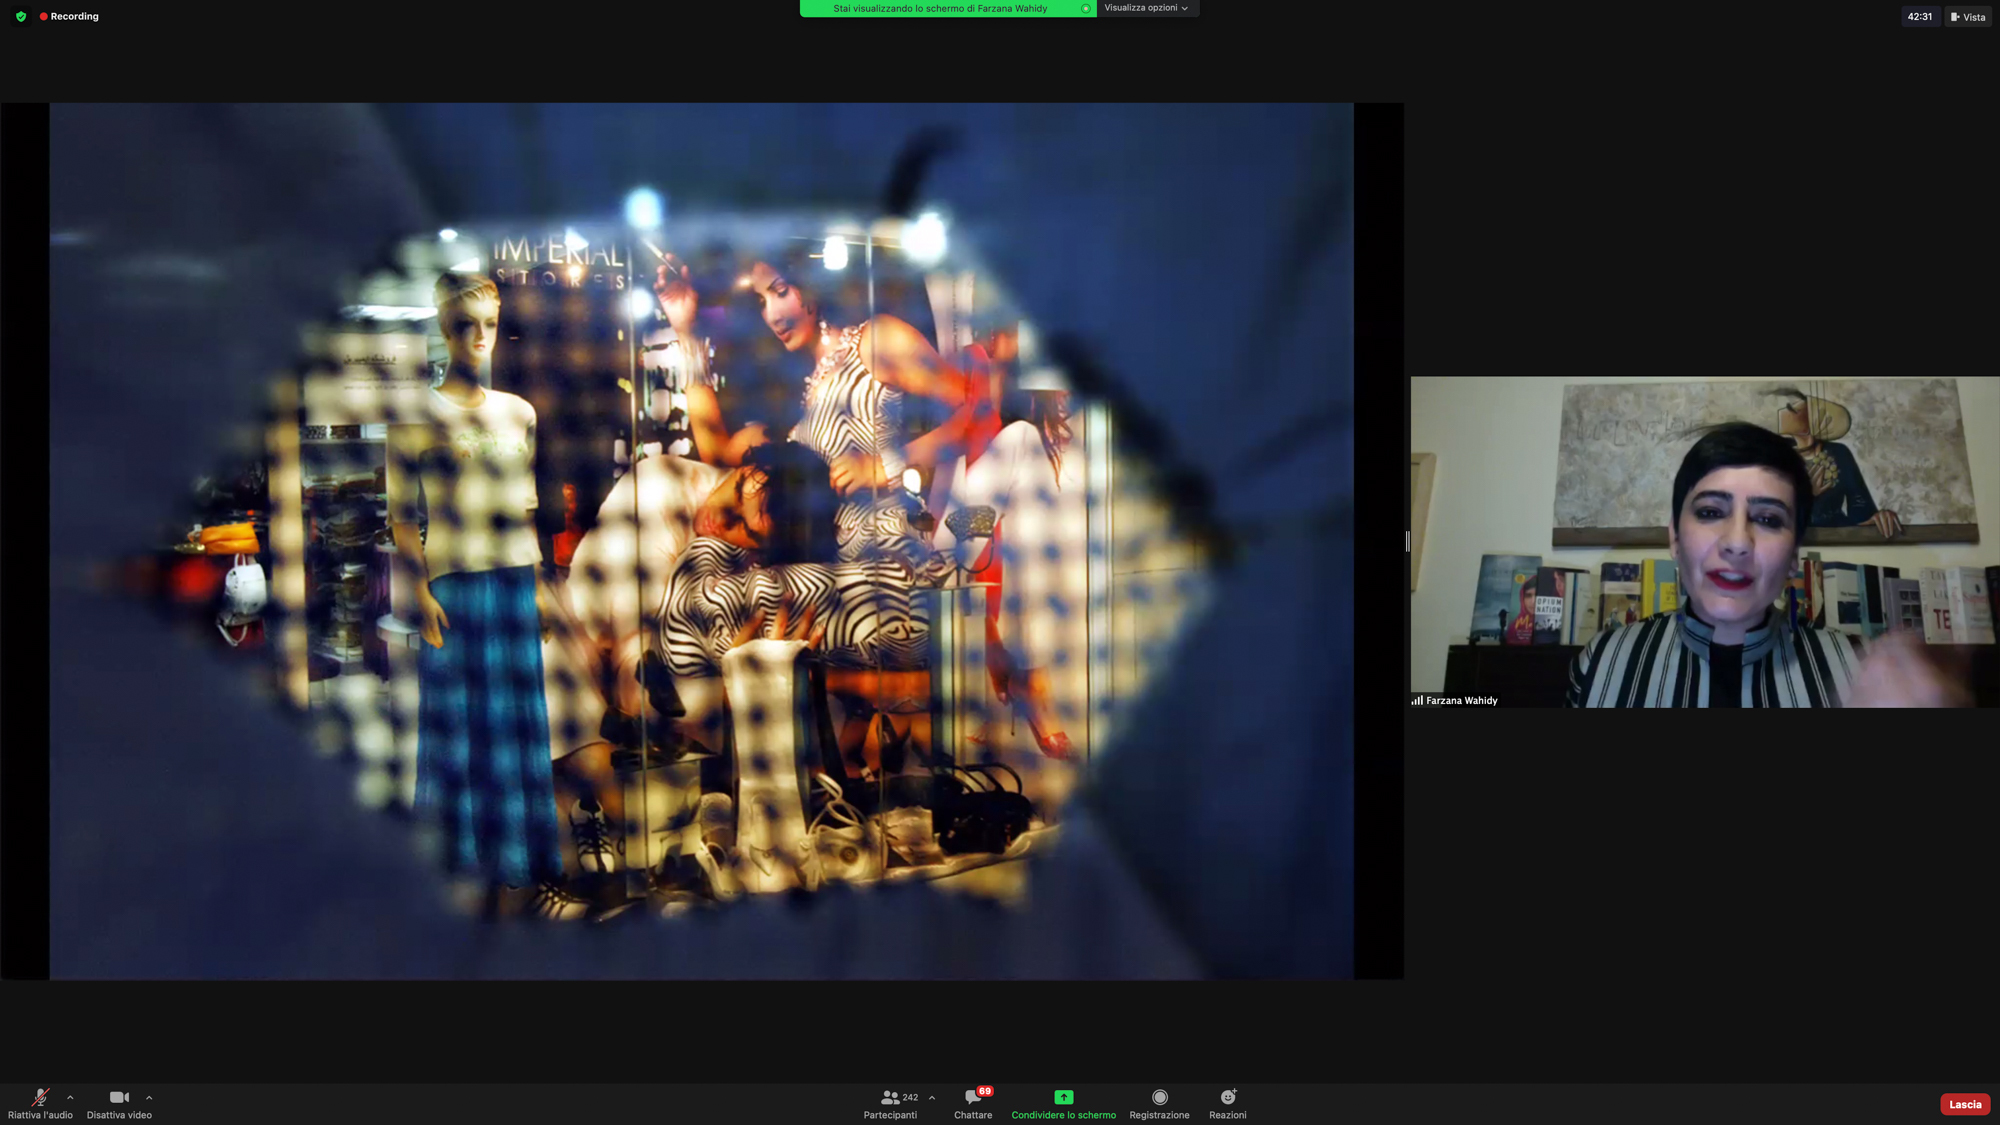Screen dimensions: 2000x1125
Task: Open Visualizza opzioni dropdown
Action: (1147, 8)
